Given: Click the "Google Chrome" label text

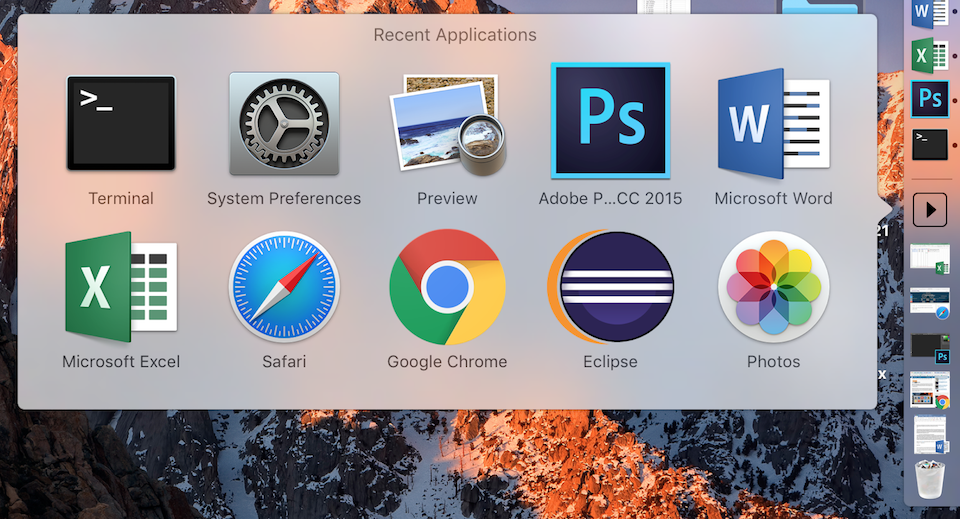Looking at the screenshot, I should point(448,362).
